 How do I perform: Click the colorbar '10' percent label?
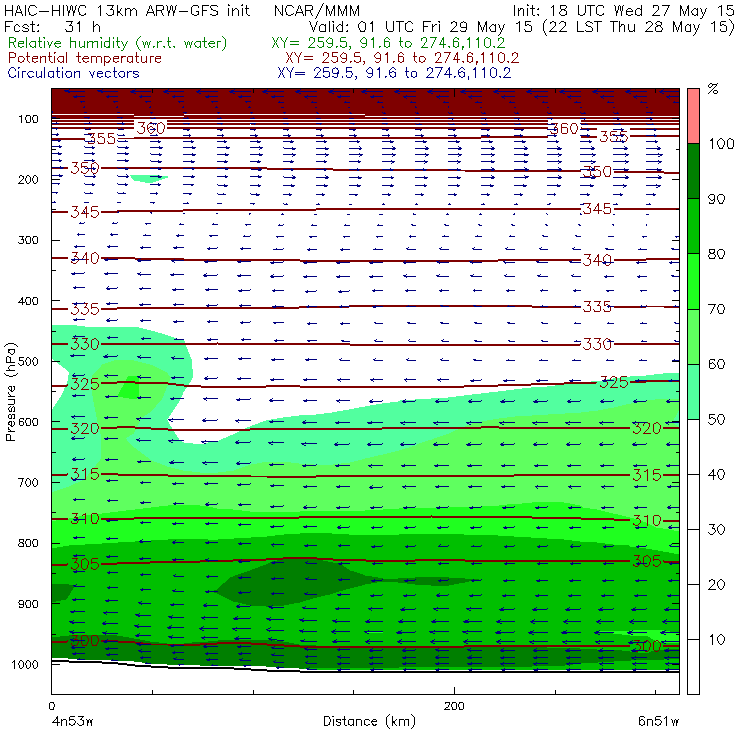coord(717,640)
